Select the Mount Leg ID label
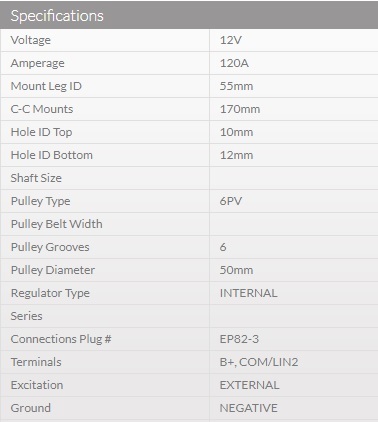This screenshot has width=378, height=422. coord(46,86)
